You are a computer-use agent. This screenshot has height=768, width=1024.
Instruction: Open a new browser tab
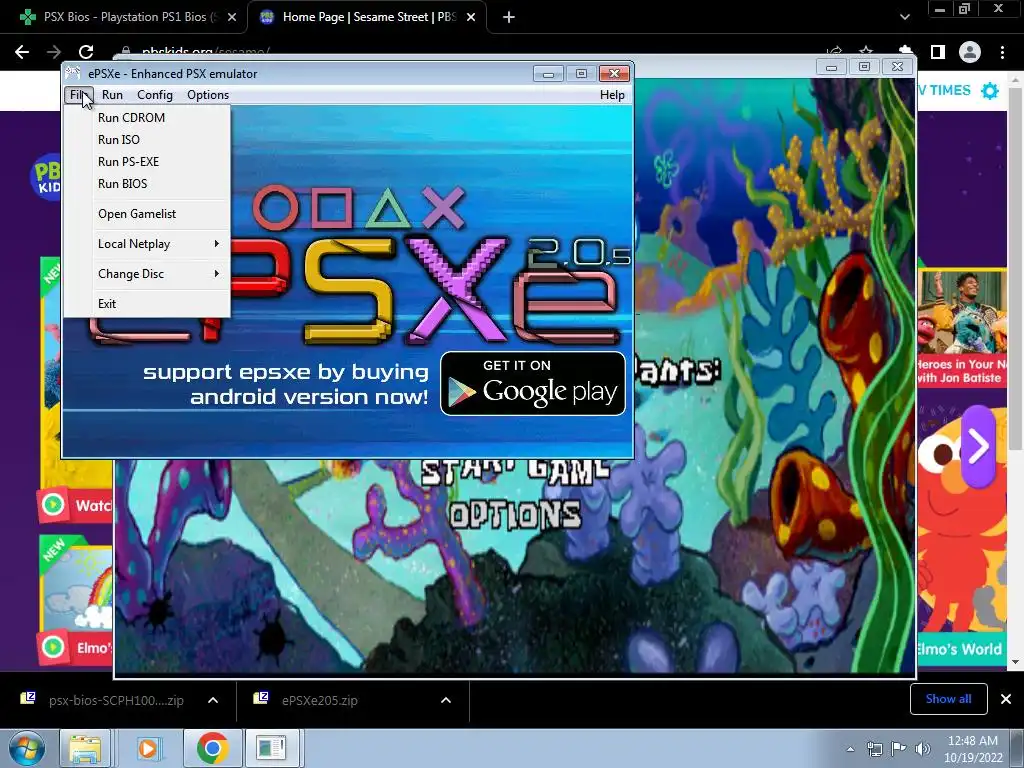point(509,17)
